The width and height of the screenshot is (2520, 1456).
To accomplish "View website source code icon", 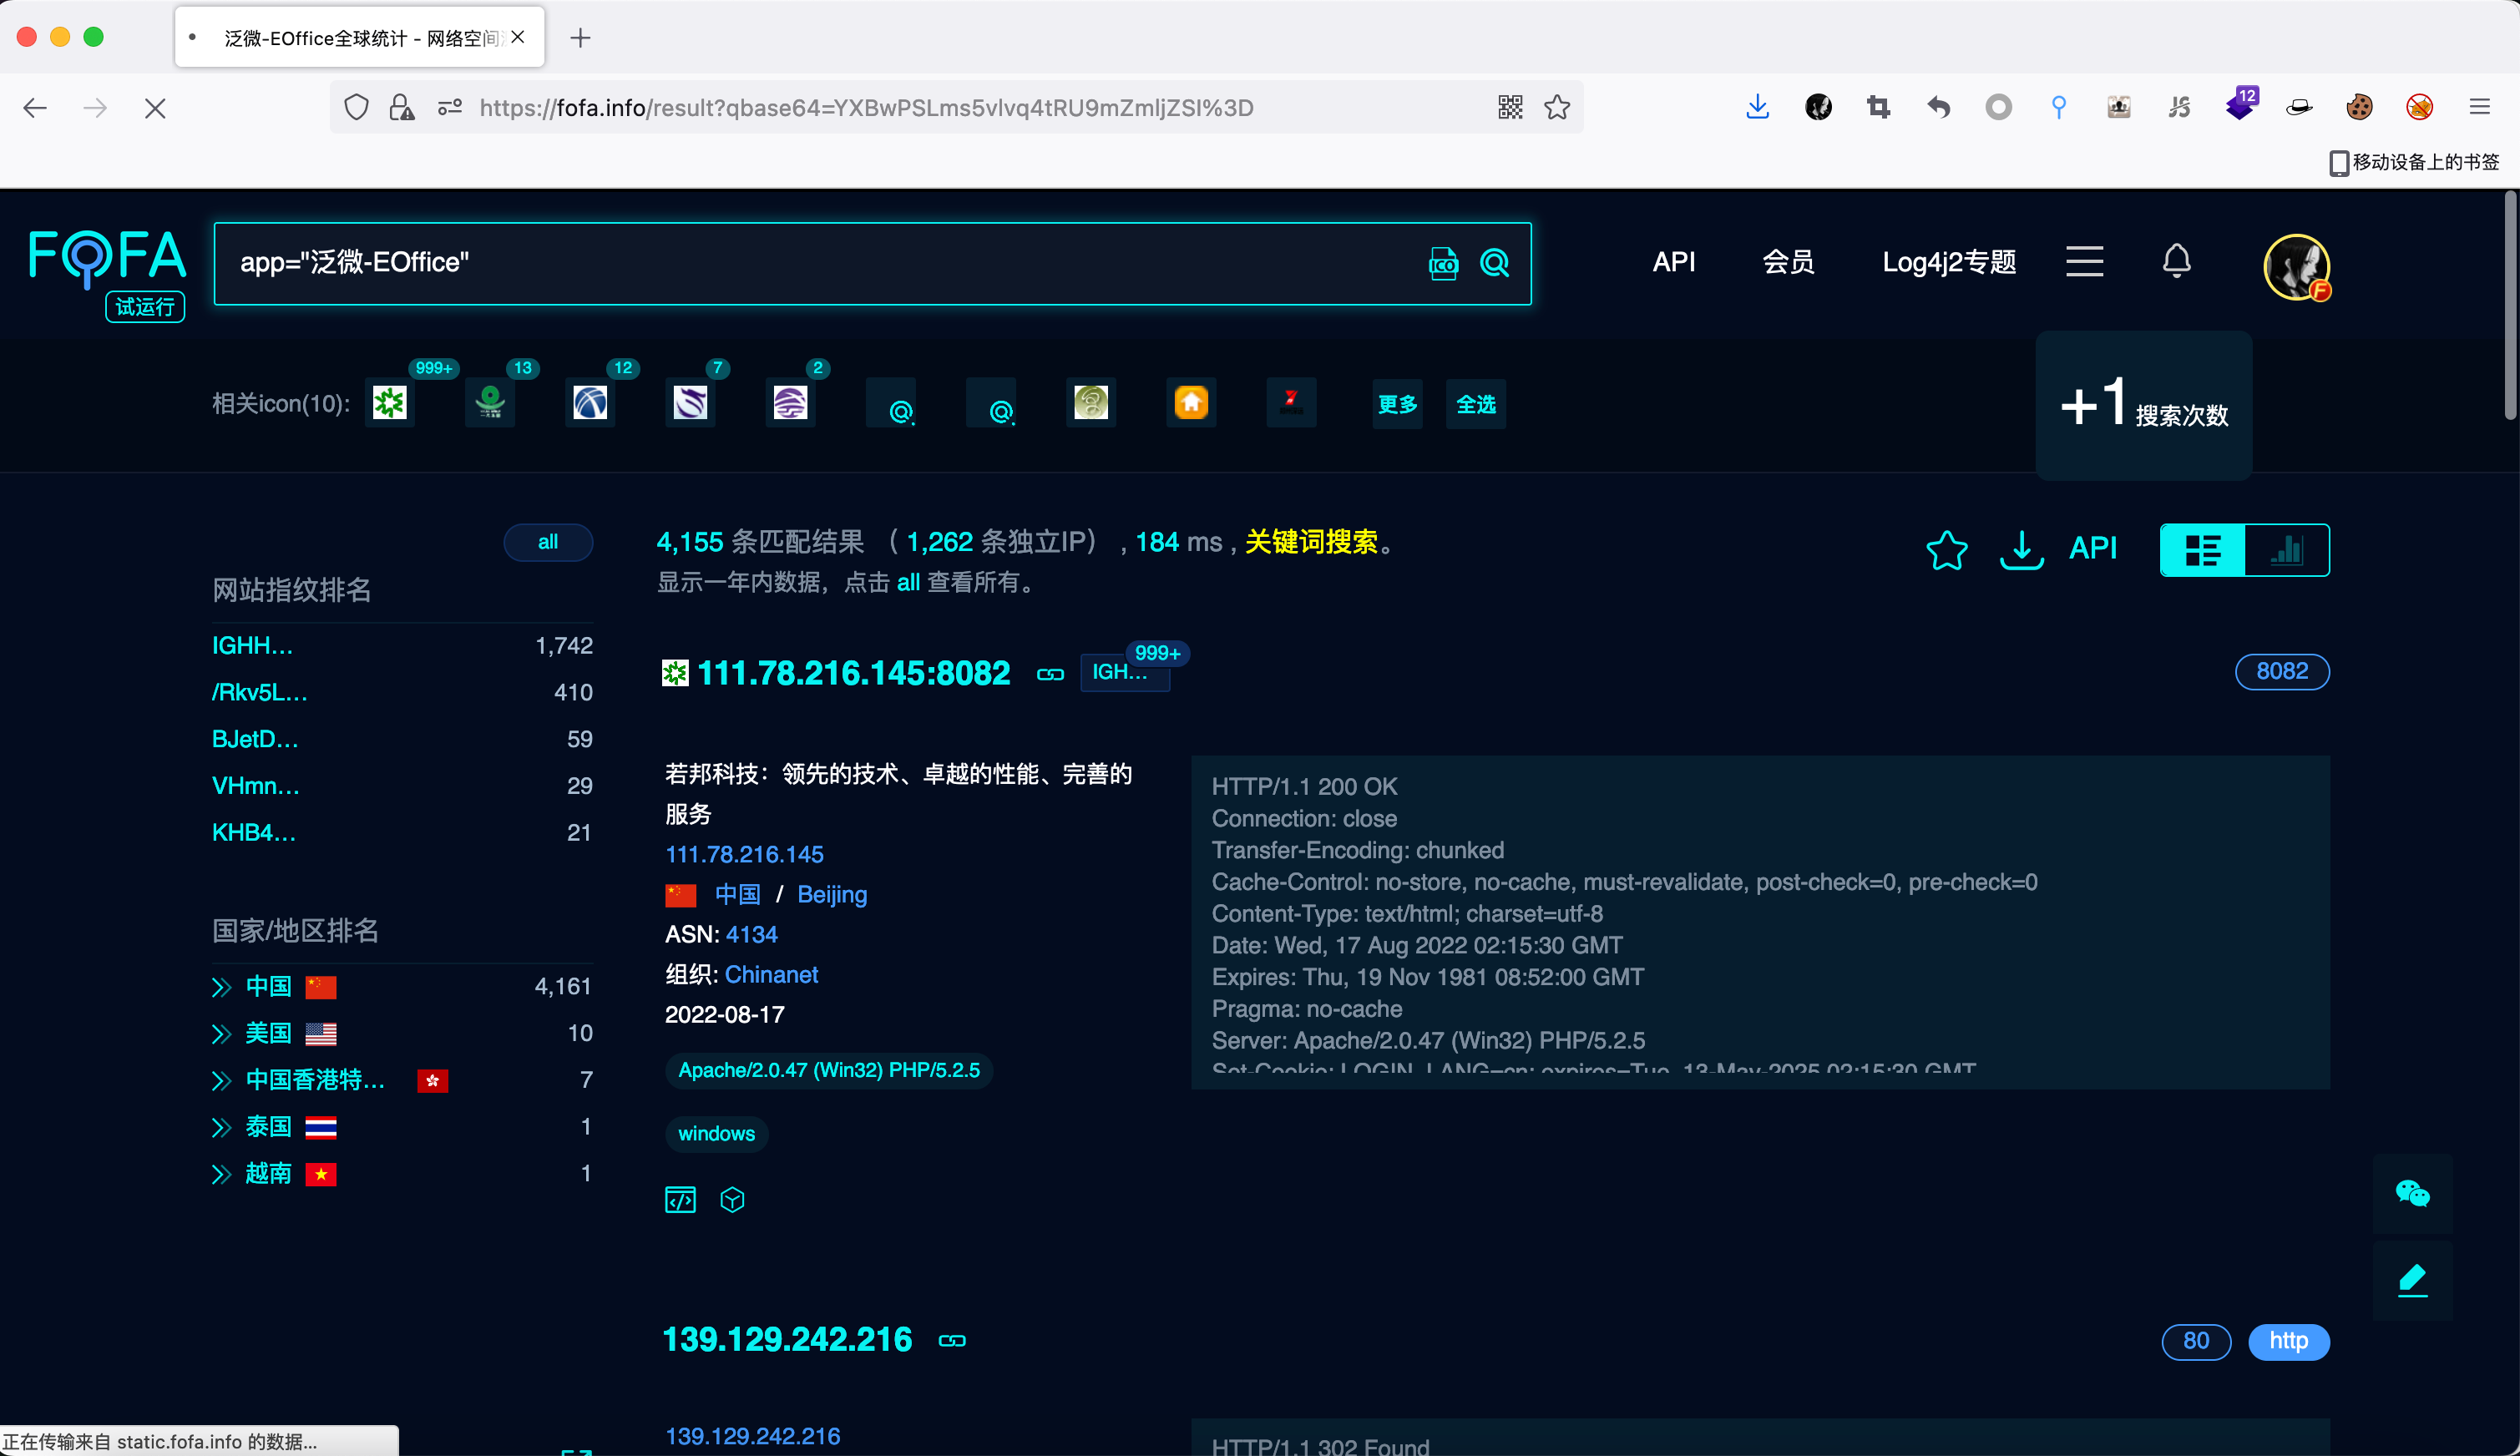I will (680, 1199).
